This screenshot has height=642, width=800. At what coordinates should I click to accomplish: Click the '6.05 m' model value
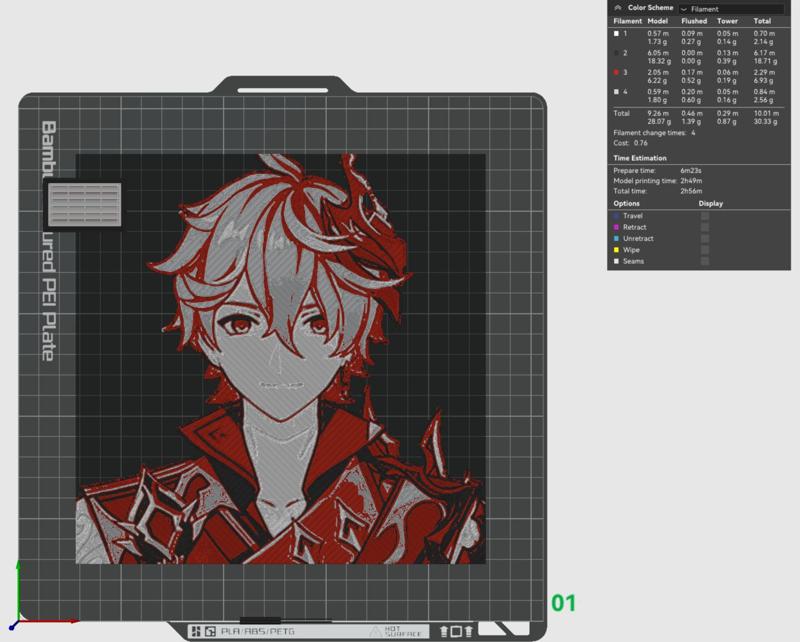point(658,53)
